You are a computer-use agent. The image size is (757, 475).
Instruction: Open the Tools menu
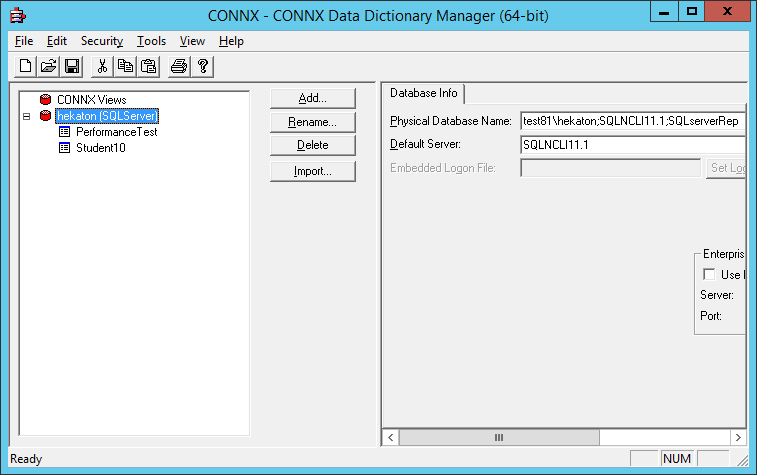point(151,41)
